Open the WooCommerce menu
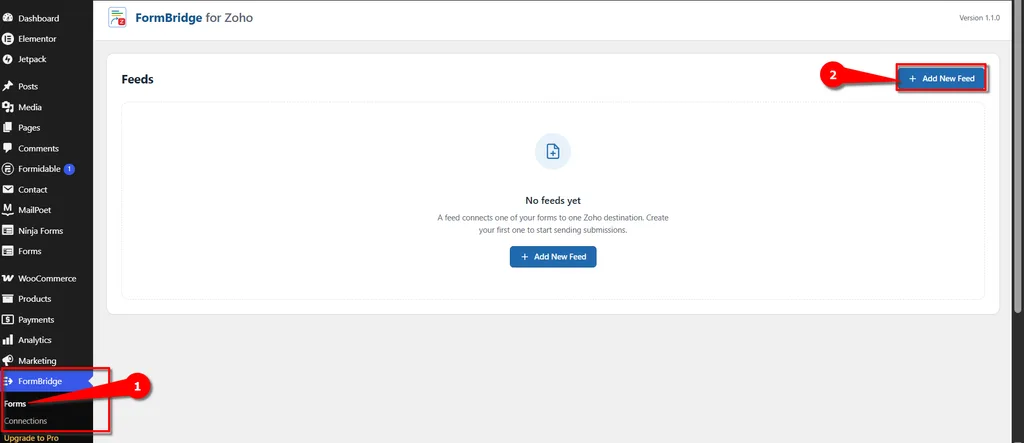 click(x=47, y=278)
